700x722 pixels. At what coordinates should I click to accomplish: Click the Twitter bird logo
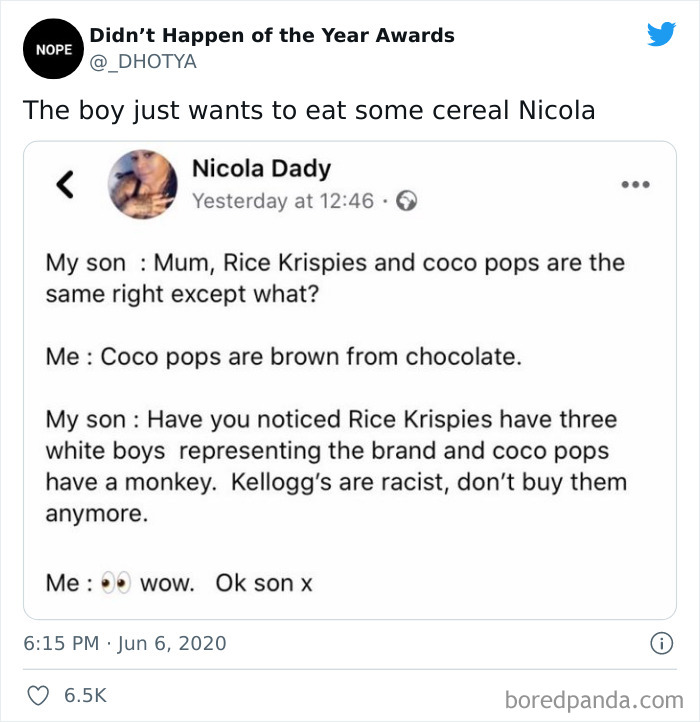(x=661, y=35)
